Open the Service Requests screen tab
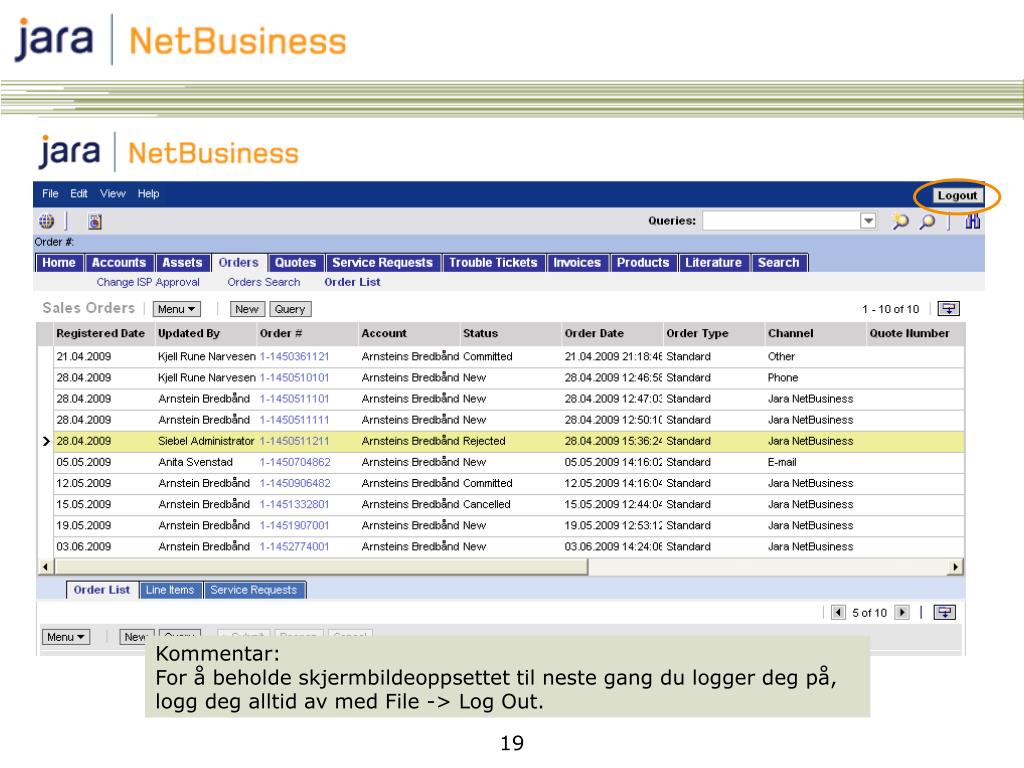1024x768 pixels. point(383,263)
